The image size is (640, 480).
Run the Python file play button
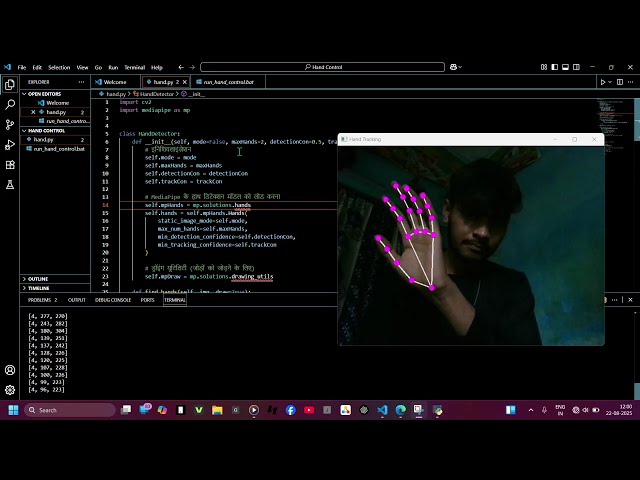pyautogui.click(x=602, y=82)
